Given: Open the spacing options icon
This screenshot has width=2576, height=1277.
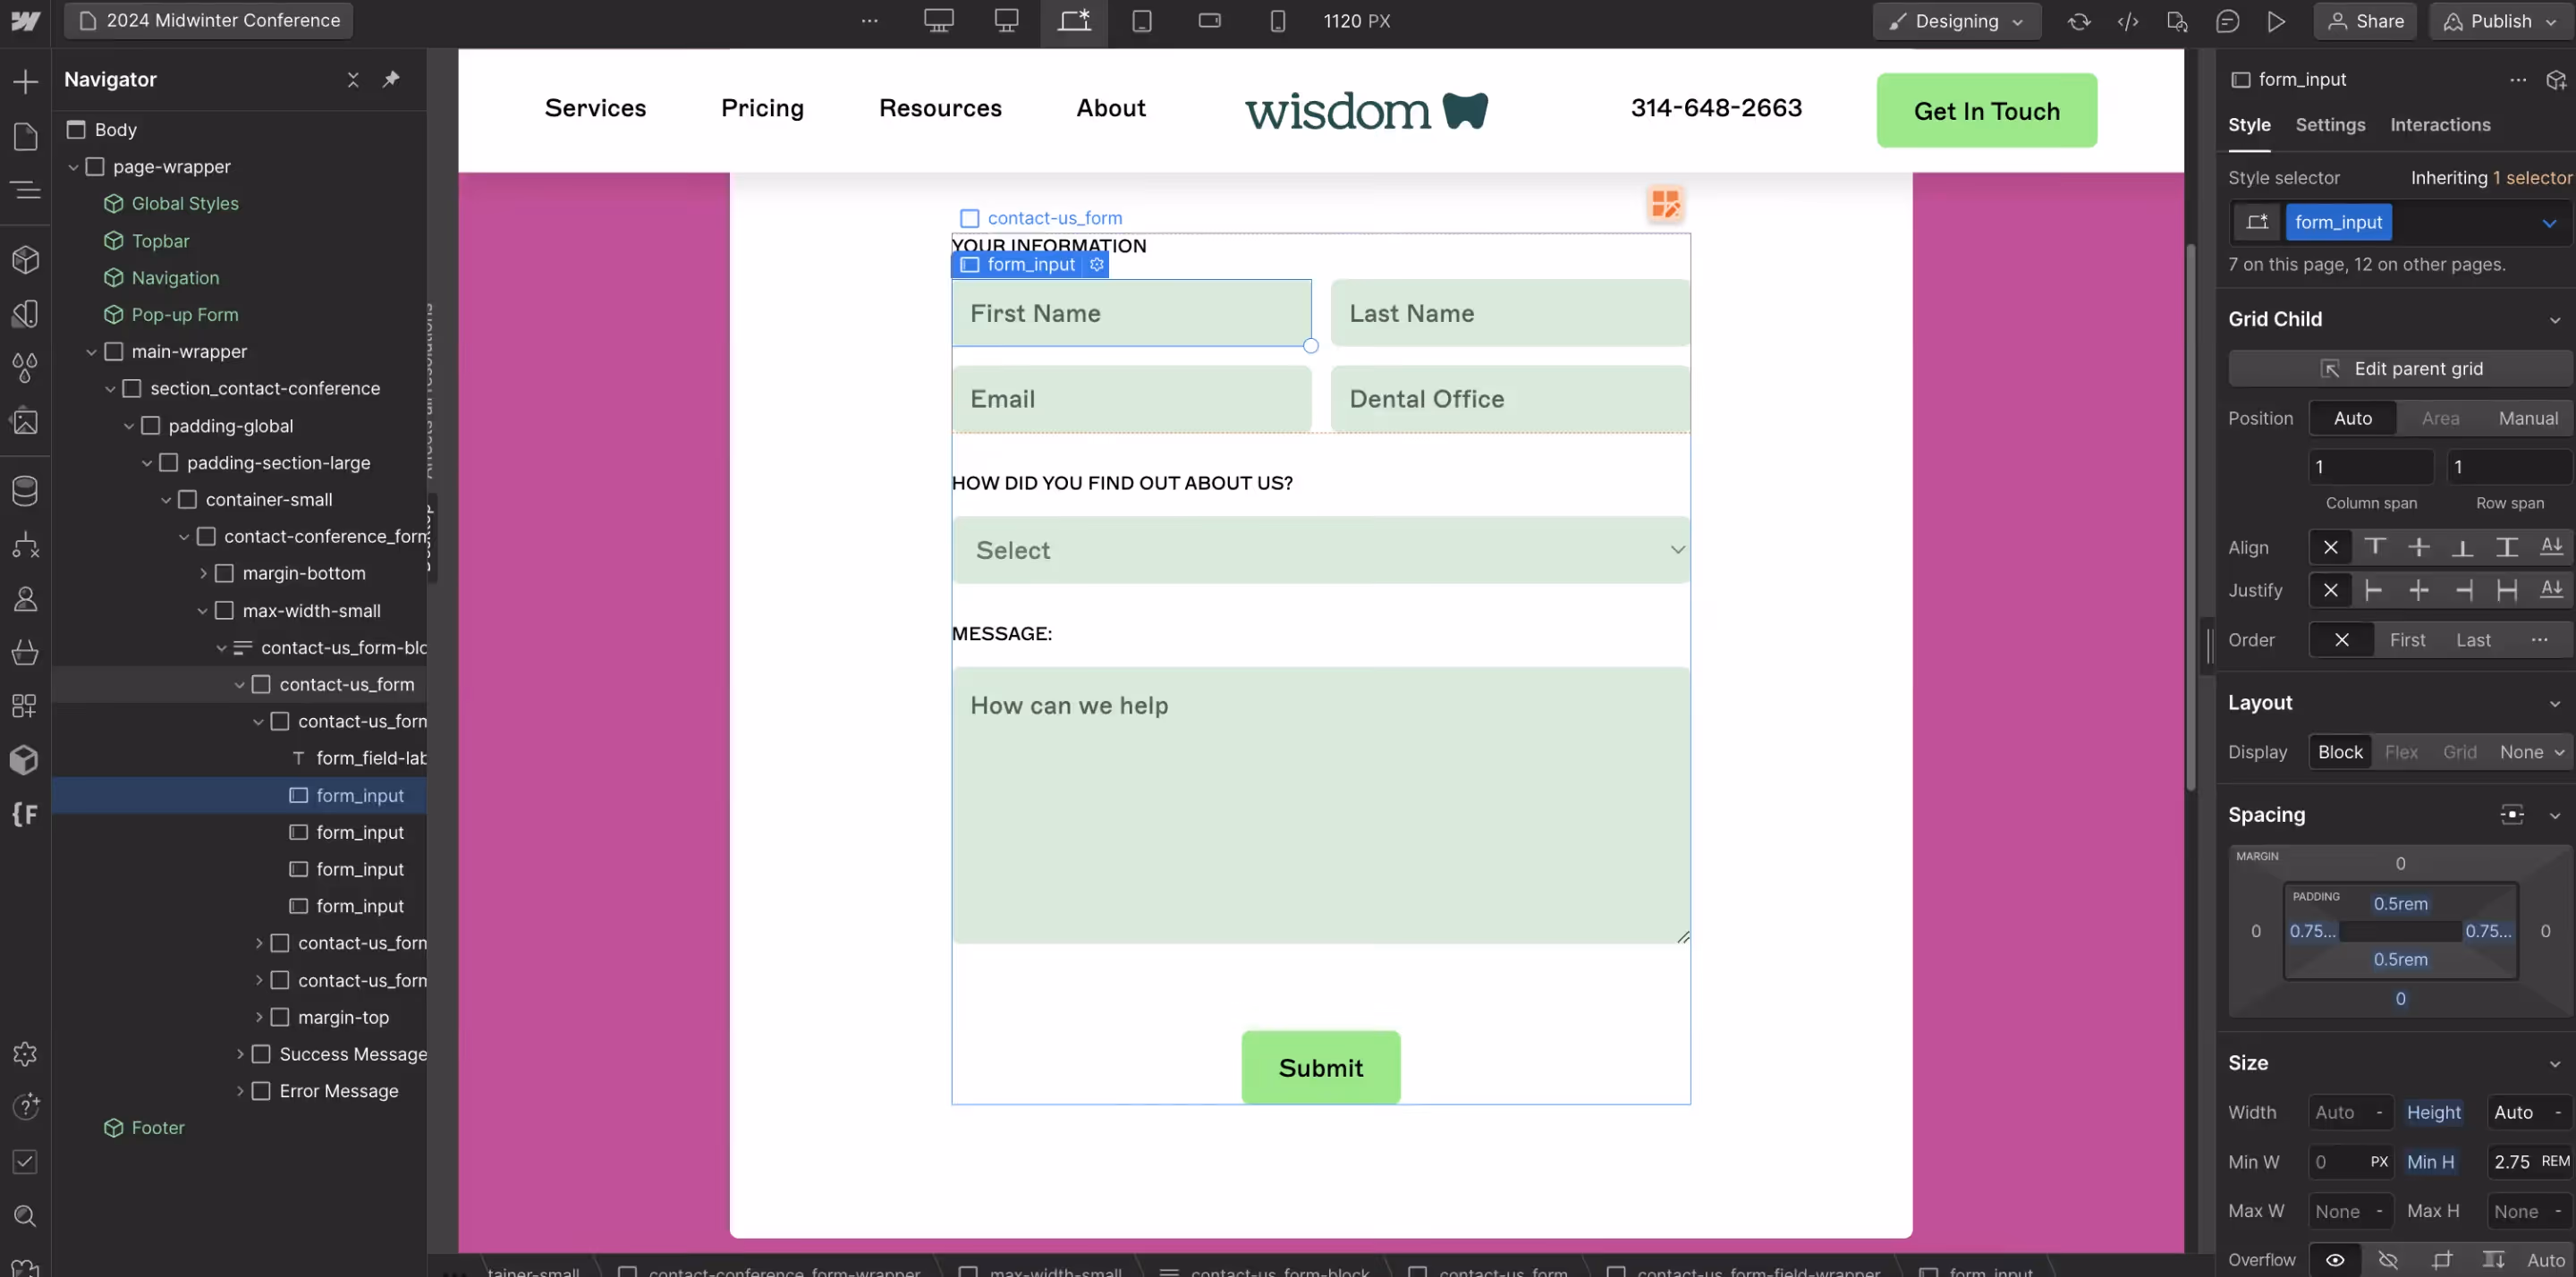Looking at the screenshot, I should (2512, 815).
